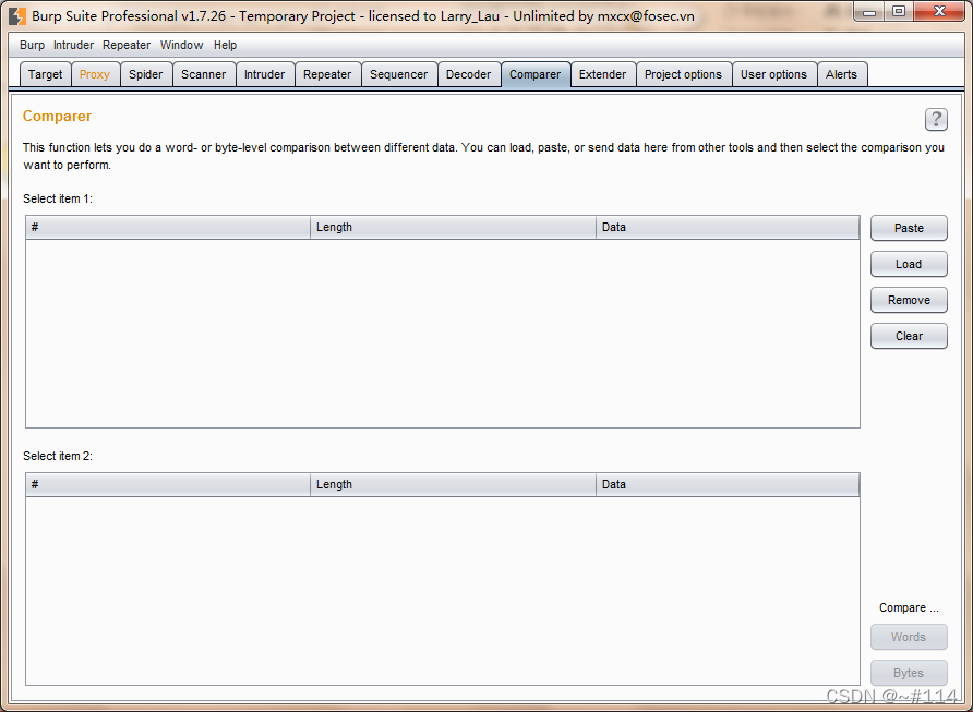Click the Remove button
Screen dimensions: 973x713
pyautogui.click(x=909, y=300)
